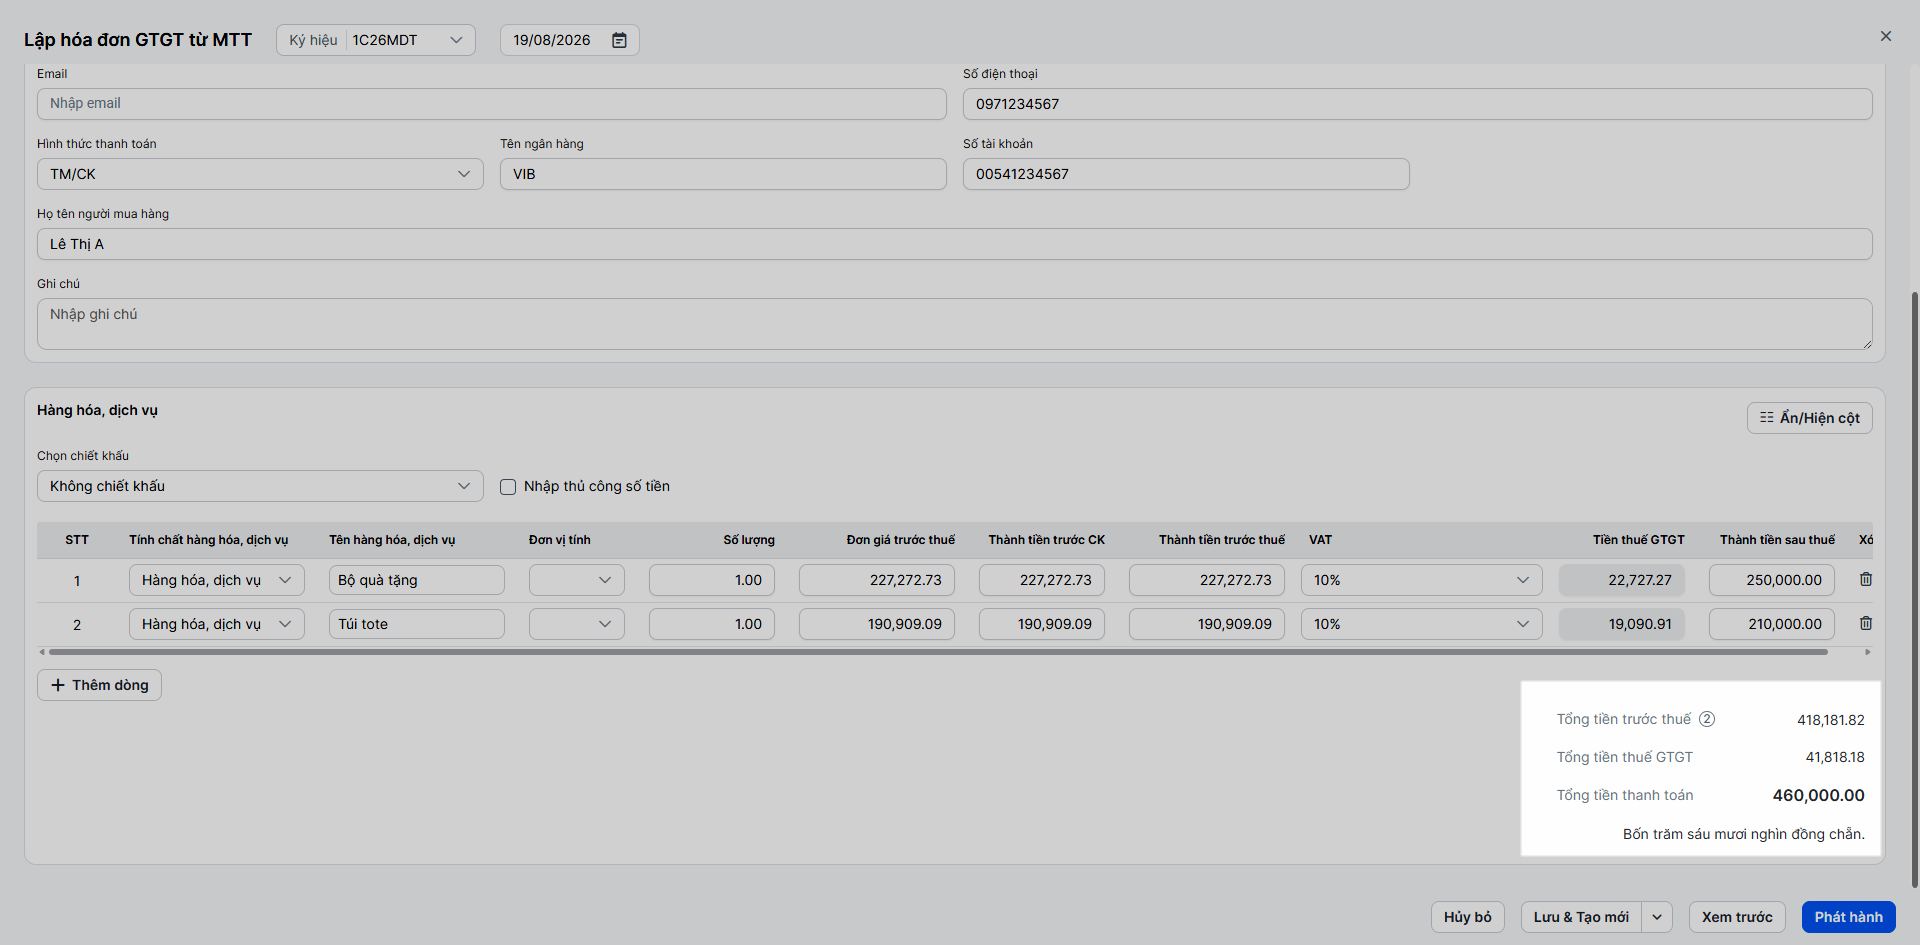Screen dimensions: 1920x945
Task: Click the Thành tiền sau thuế field 250,000.00
Action: [x=1772, y=580]
